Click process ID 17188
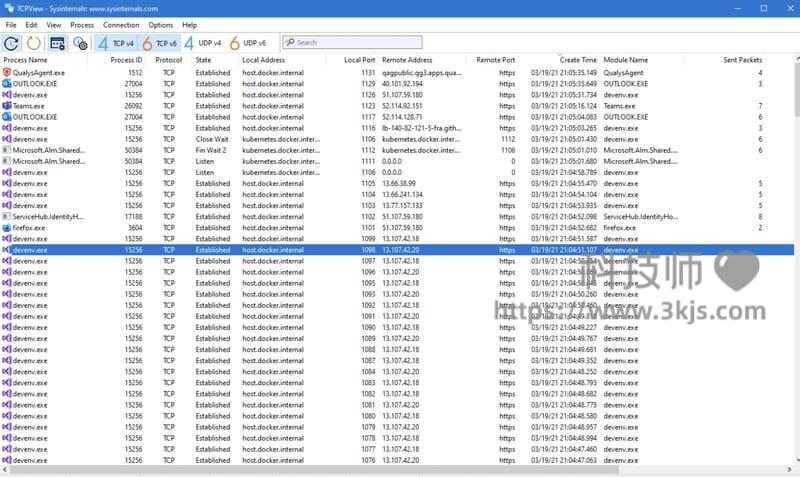The height and width of the screenshot is (477, 800). (x=134, y=217)
